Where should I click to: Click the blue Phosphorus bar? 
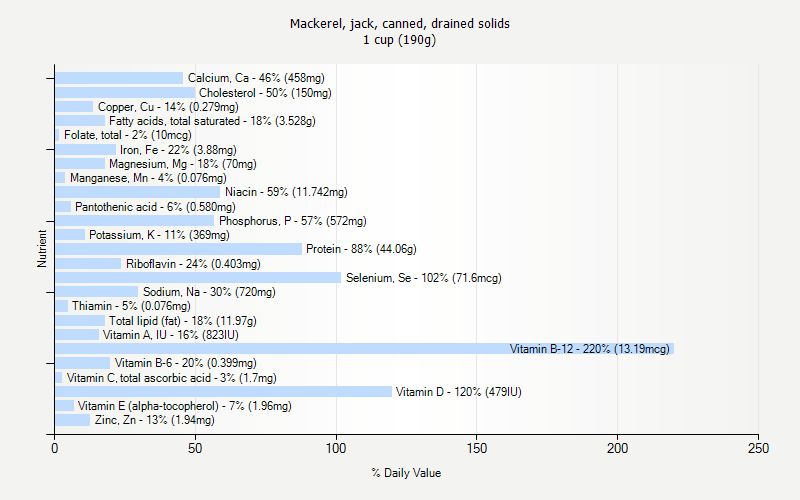tap(135, 220)
